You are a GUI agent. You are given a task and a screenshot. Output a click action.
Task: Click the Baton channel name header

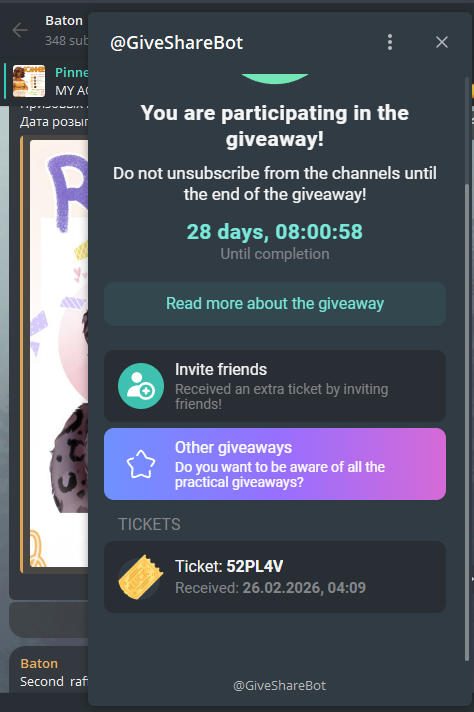pyautogui.click(x=64, y=21)
